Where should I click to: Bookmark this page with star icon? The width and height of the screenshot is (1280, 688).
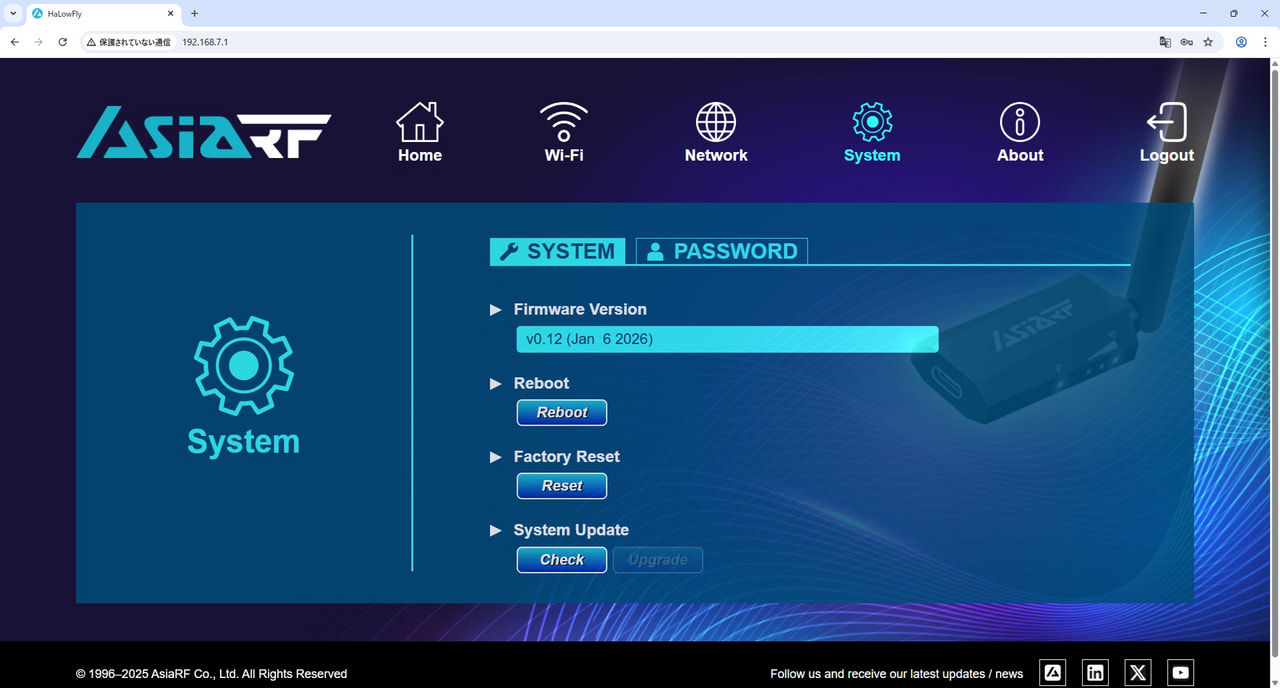[1208, 42]
